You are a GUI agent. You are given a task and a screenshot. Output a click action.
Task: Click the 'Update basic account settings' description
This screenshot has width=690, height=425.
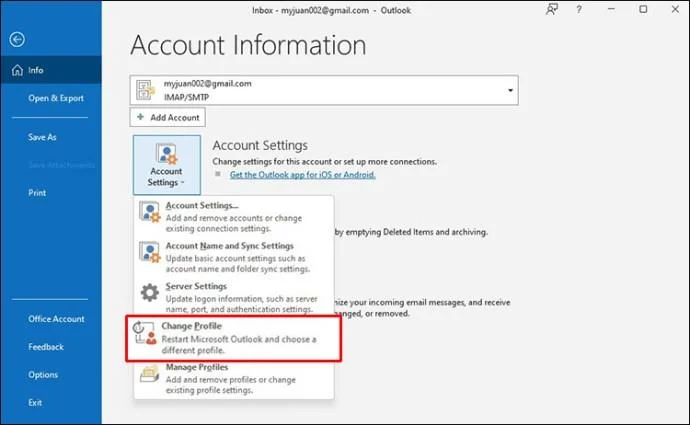tap(238, 264)
